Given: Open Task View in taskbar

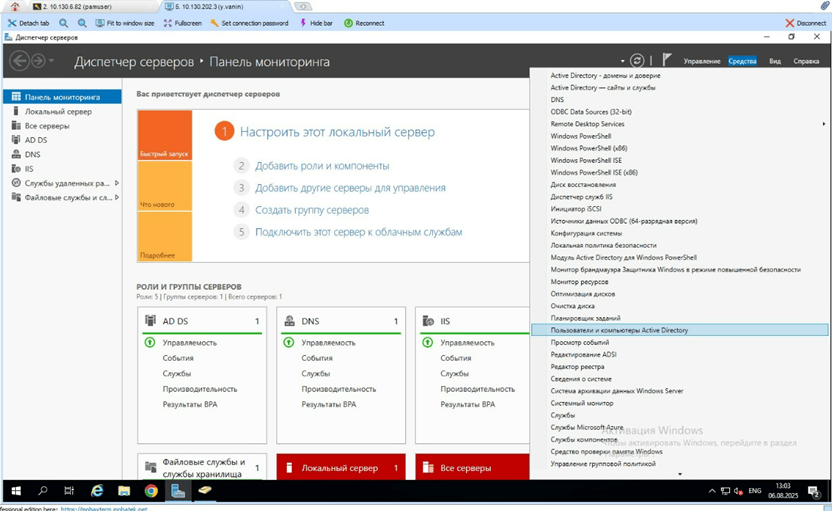Looking at the screenshot, I should point(69,491).
